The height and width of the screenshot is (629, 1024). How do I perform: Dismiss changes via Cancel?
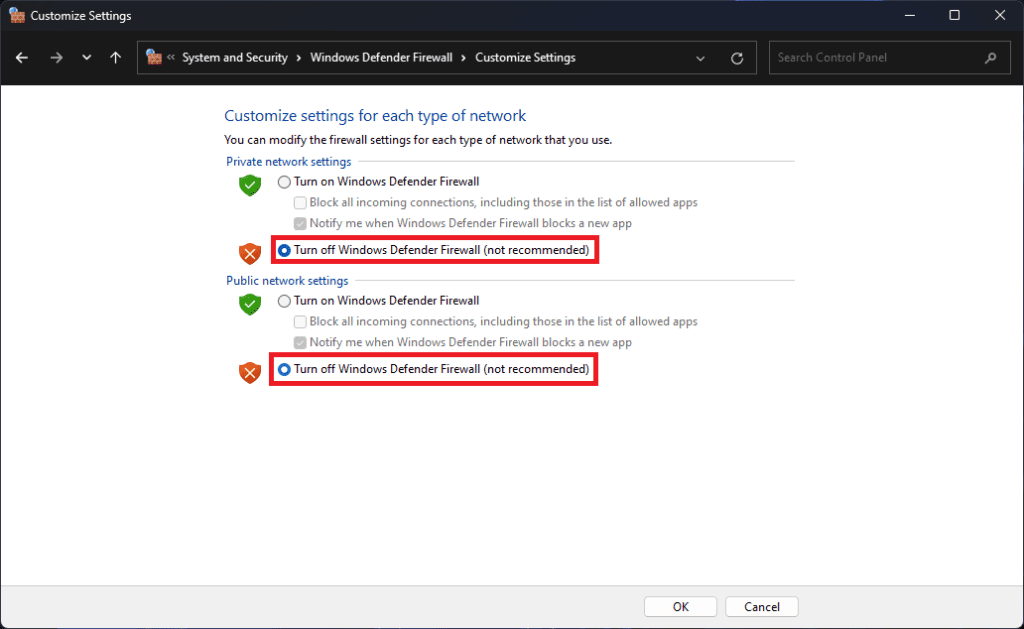click(761, 606)
